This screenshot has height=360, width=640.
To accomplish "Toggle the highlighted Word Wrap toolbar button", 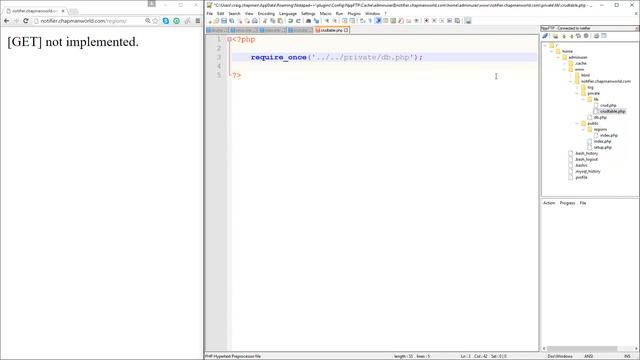I will (x=378, y=21).
